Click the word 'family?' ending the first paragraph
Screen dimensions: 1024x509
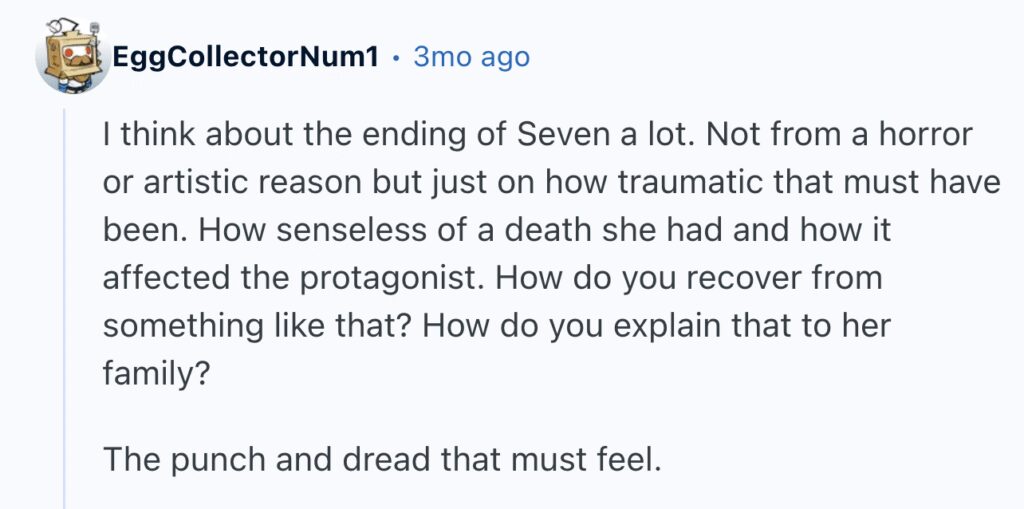(x=155, y=374)
